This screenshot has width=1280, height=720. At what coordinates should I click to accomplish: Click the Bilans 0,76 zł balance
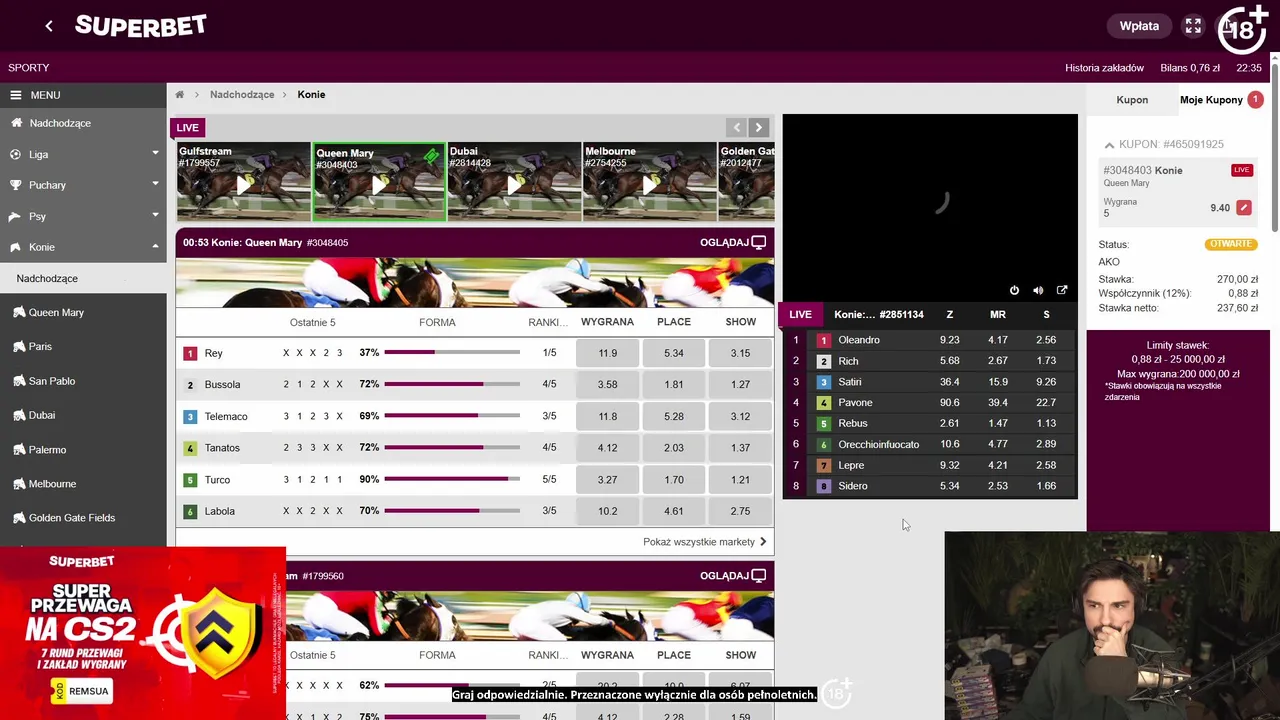[x=1190, y=68]
